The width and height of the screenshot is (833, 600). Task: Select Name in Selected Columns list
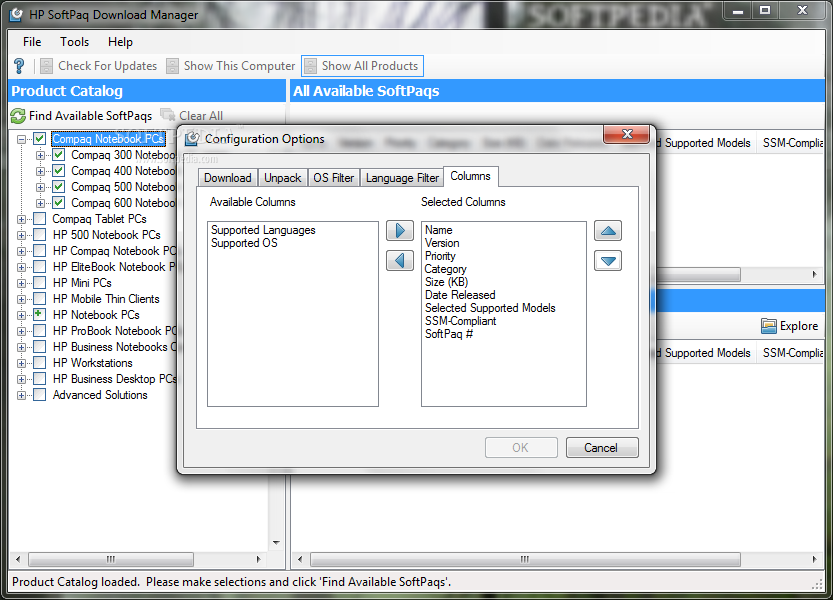coord(438,230)
